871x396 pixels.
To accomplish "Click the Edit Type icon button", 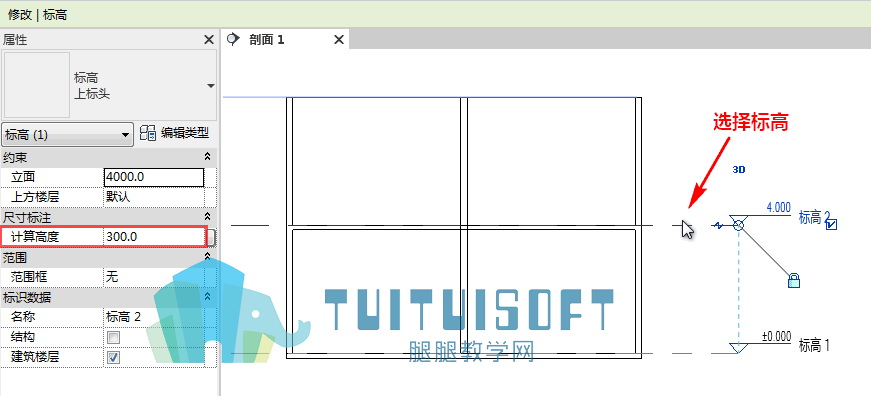I will (148, 133).
